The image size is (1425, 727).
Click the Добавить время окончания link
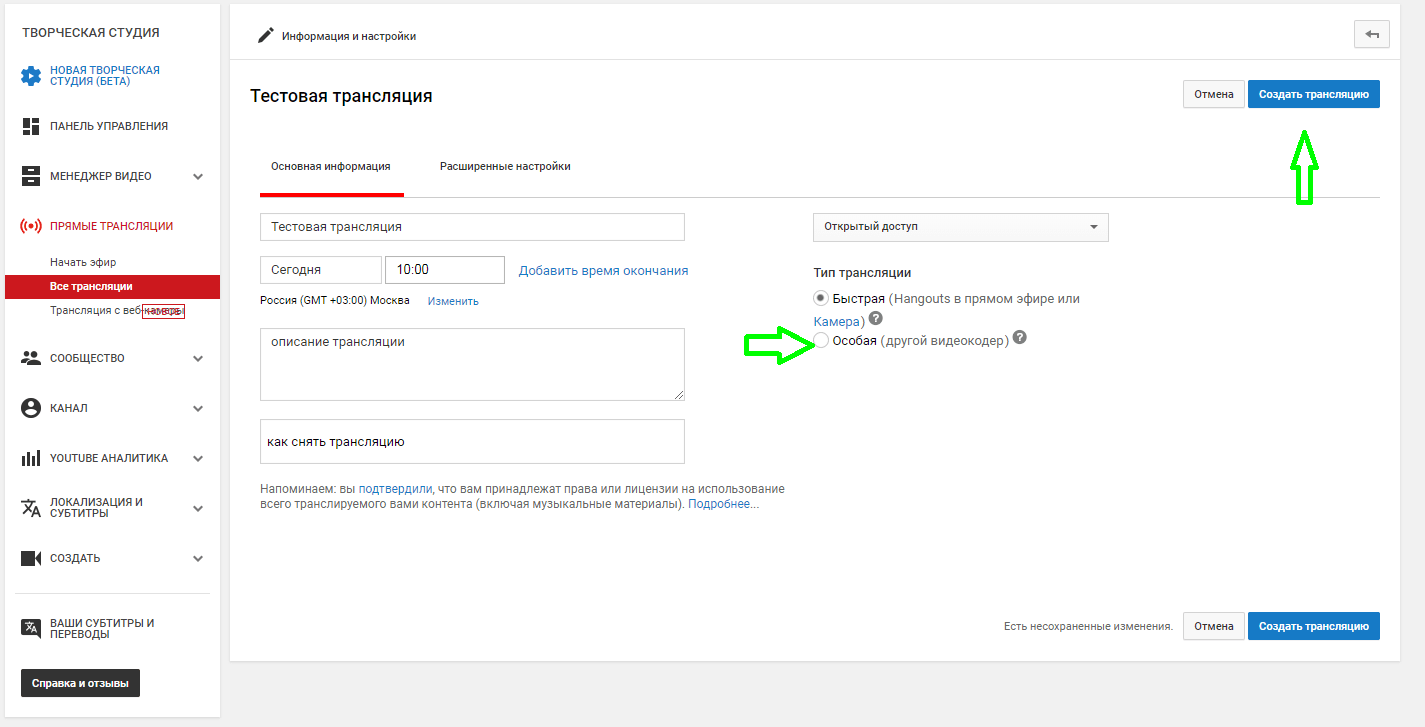pyautogui.click(x=603, y=271)
